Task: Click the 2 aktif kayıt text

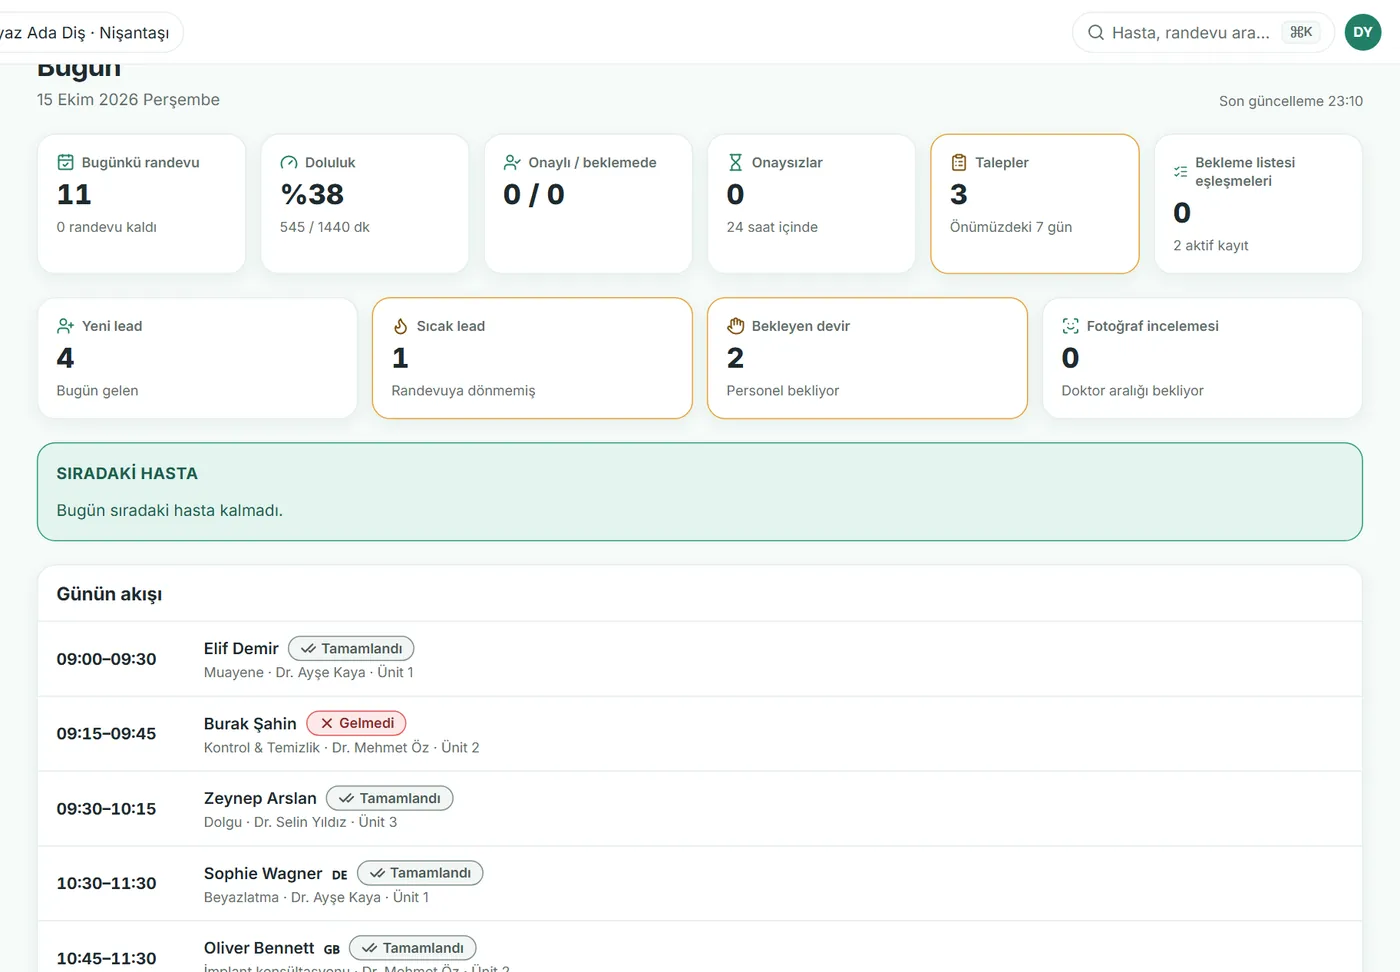Action: 1211,245
